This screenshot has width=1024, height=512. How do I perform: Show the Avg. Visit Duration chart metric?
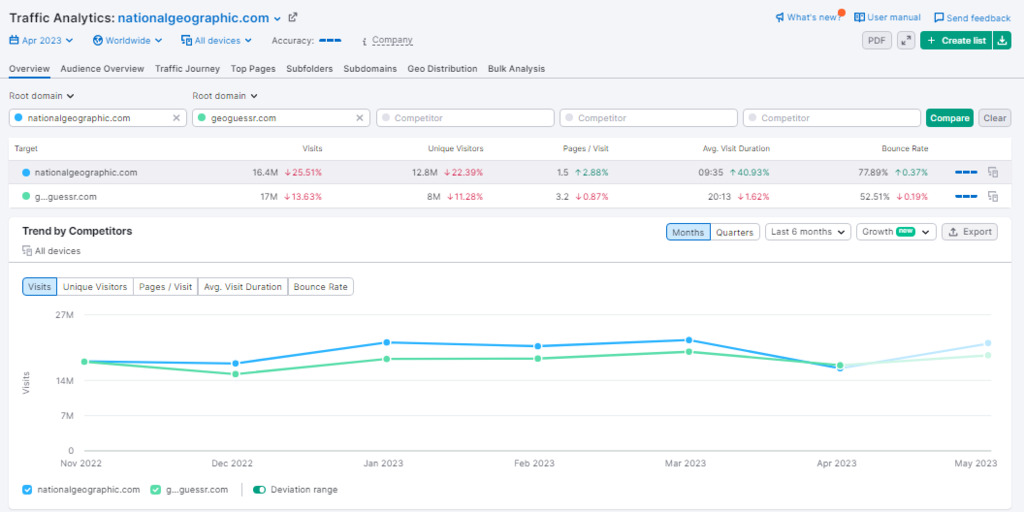click(x=243, y=287)
